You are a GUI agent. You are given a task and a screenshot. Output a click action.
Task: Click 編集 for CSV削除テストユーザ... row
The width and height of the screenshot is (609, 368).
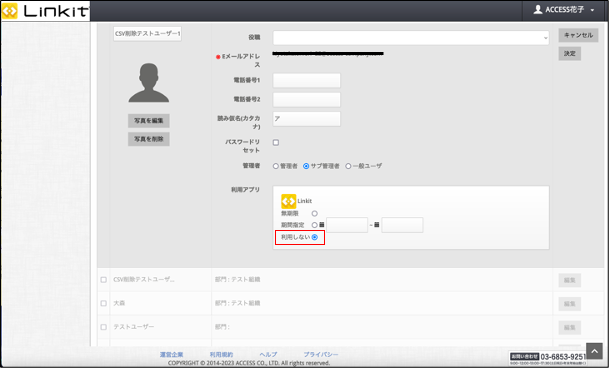[x=570, y=280]
